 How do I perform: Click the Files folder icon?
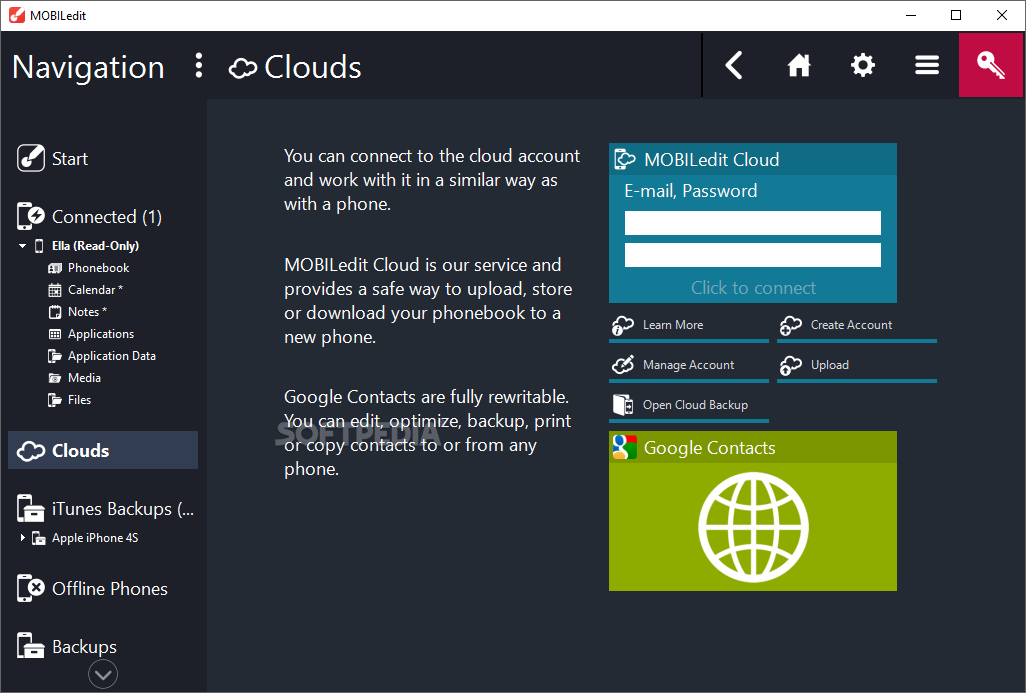(x=55, y=400)
